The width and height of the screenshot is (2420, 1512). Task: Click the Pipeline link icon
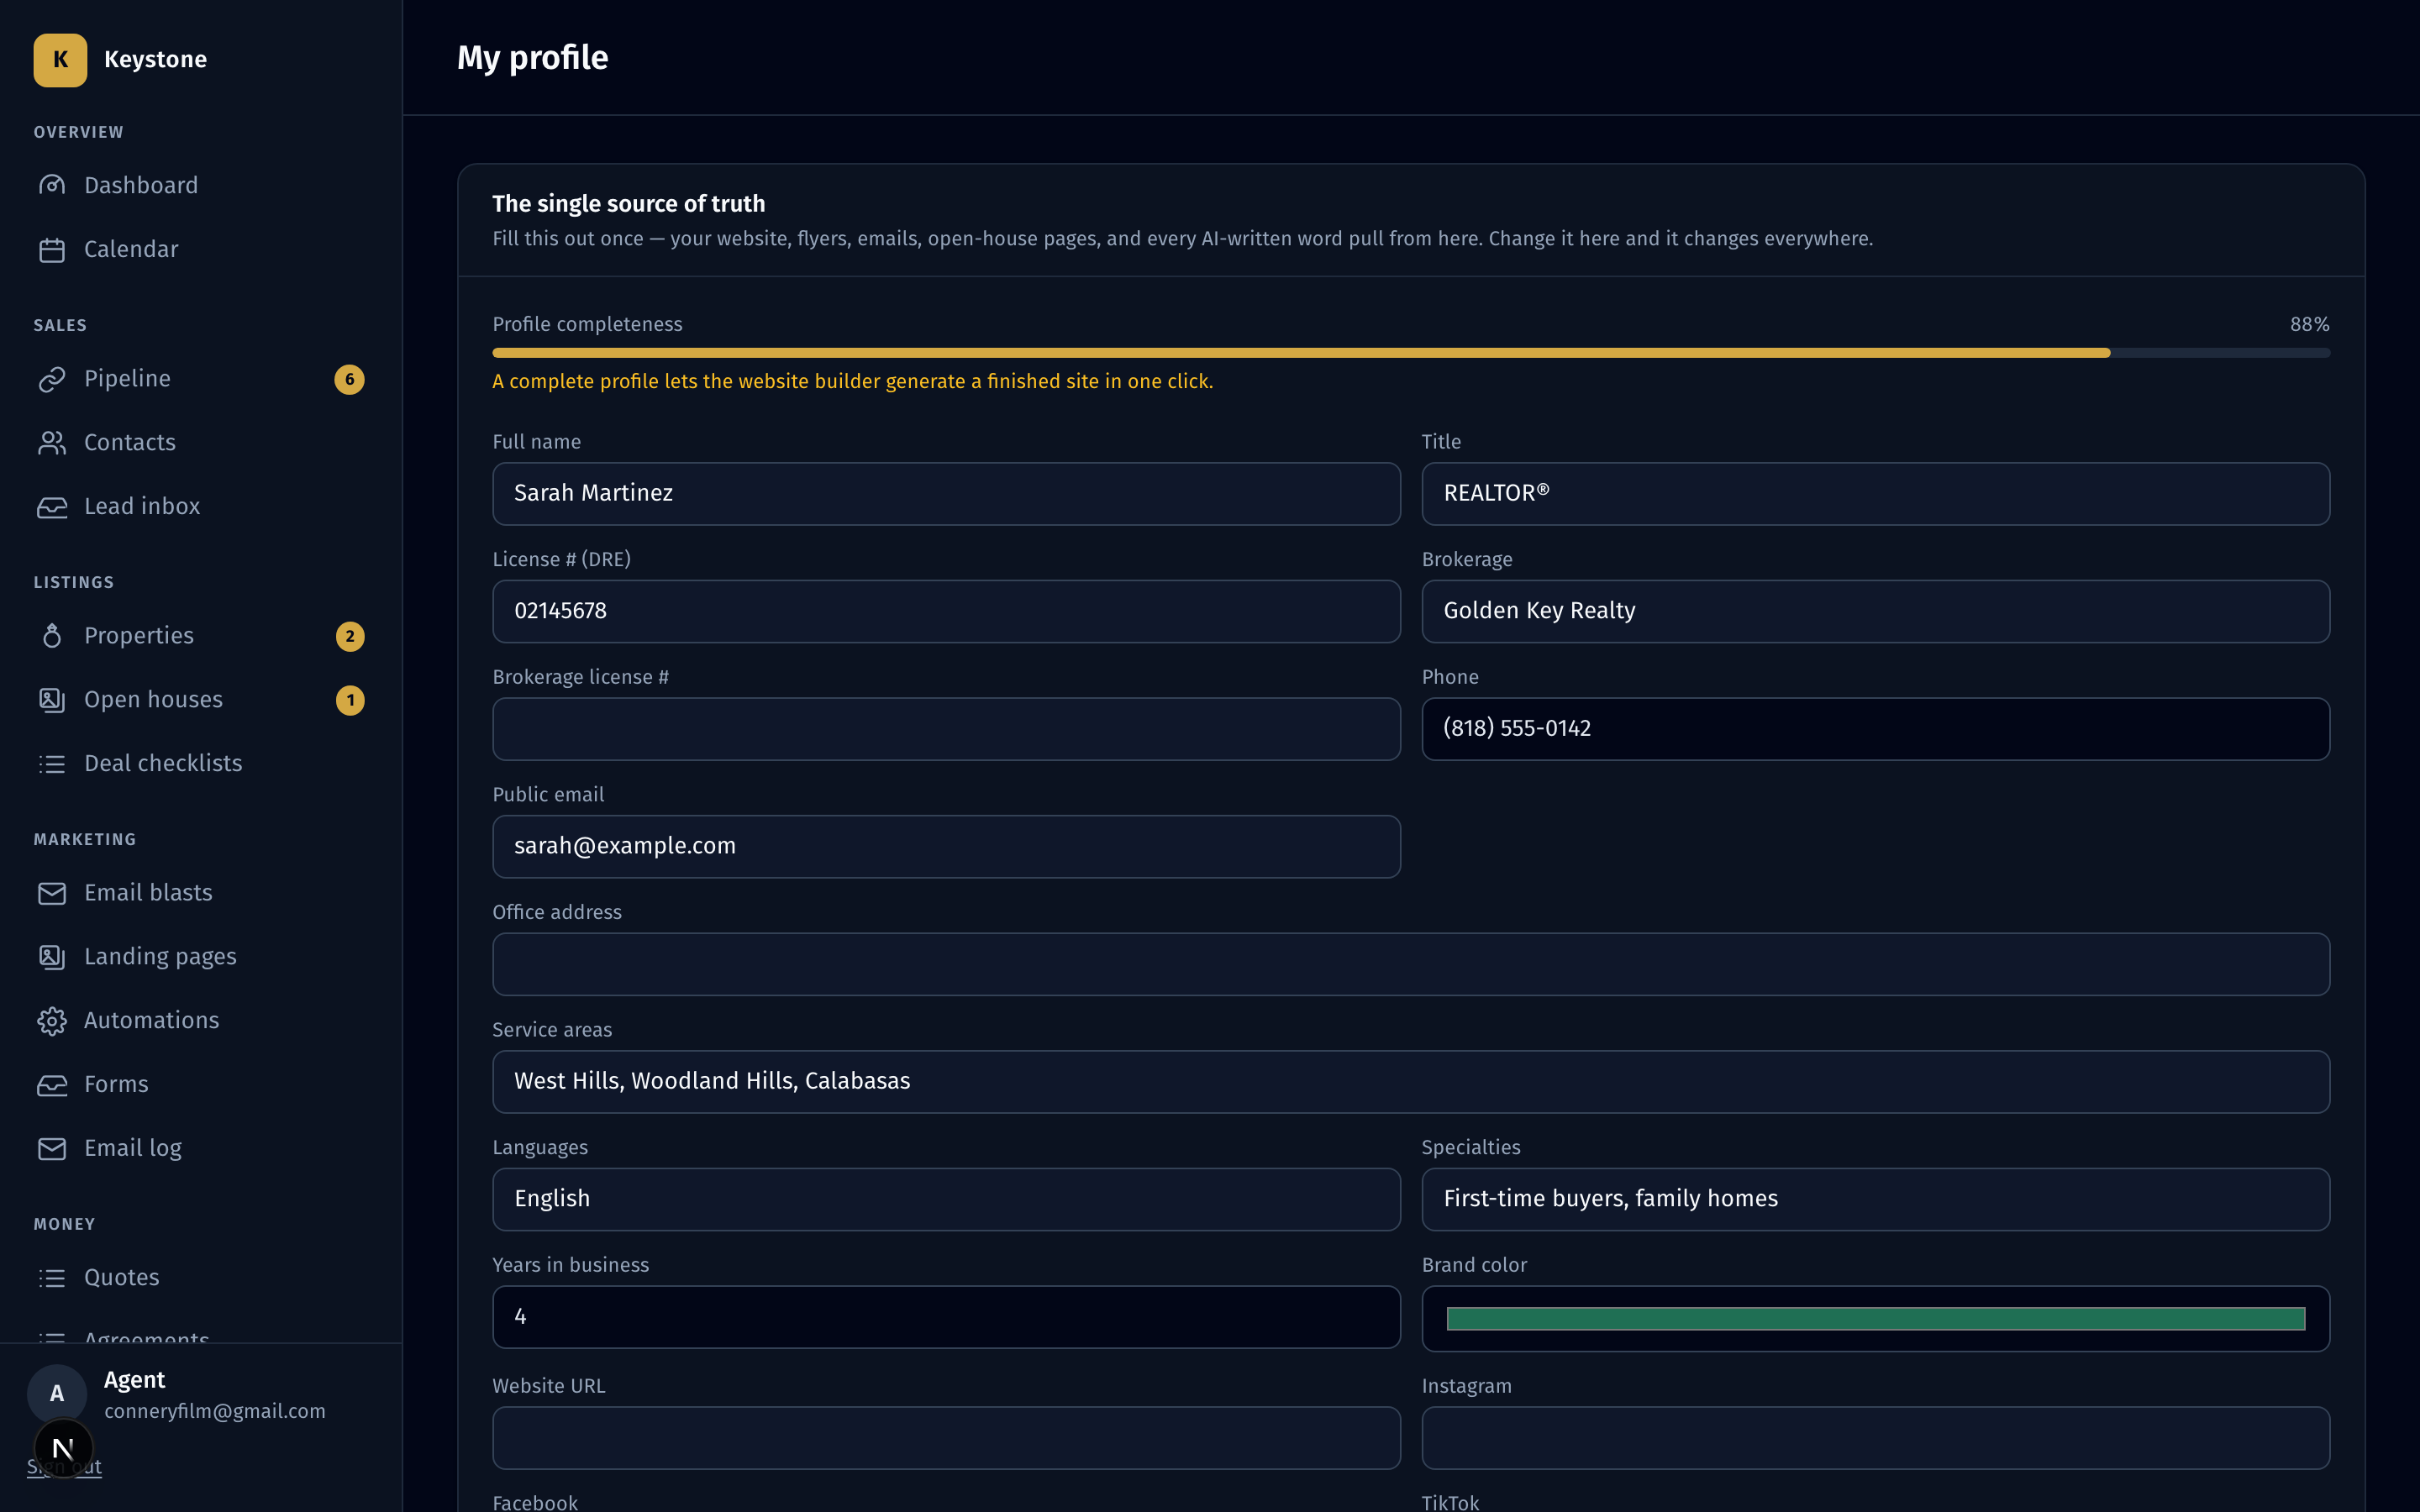(x=52, y=379)
